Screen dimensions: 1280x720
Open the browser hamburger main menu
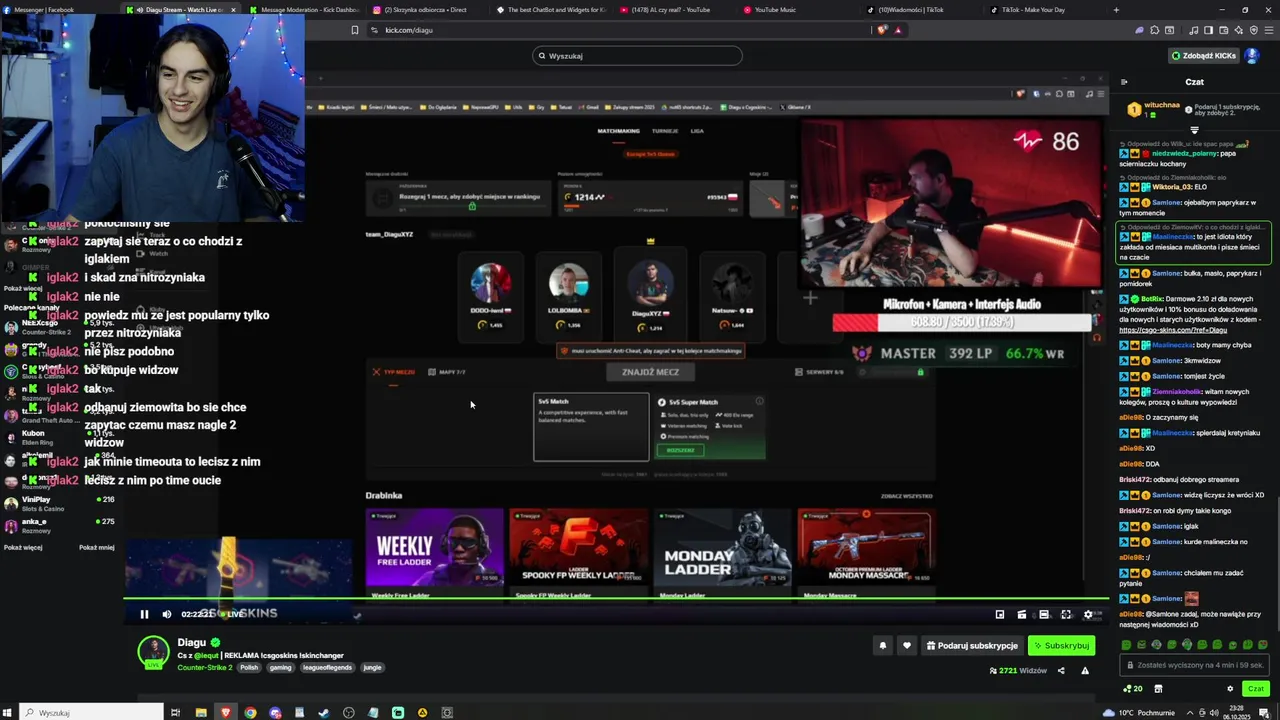pos(1268,30)
